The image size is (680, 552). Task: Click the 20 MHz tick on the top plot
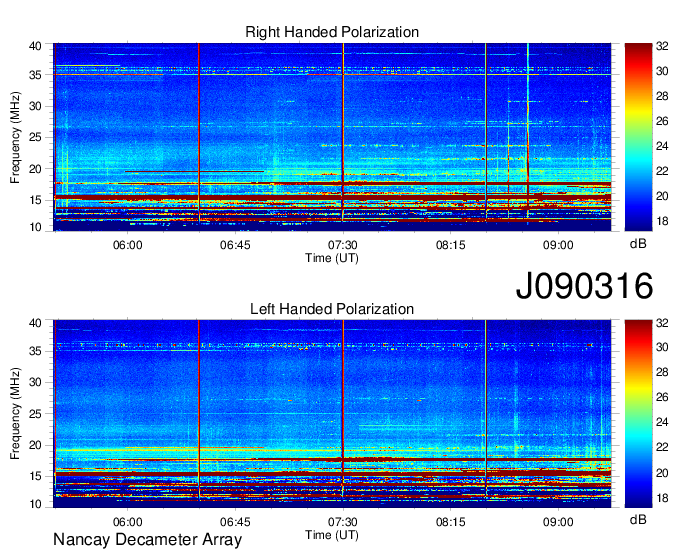tap(35, 169)
